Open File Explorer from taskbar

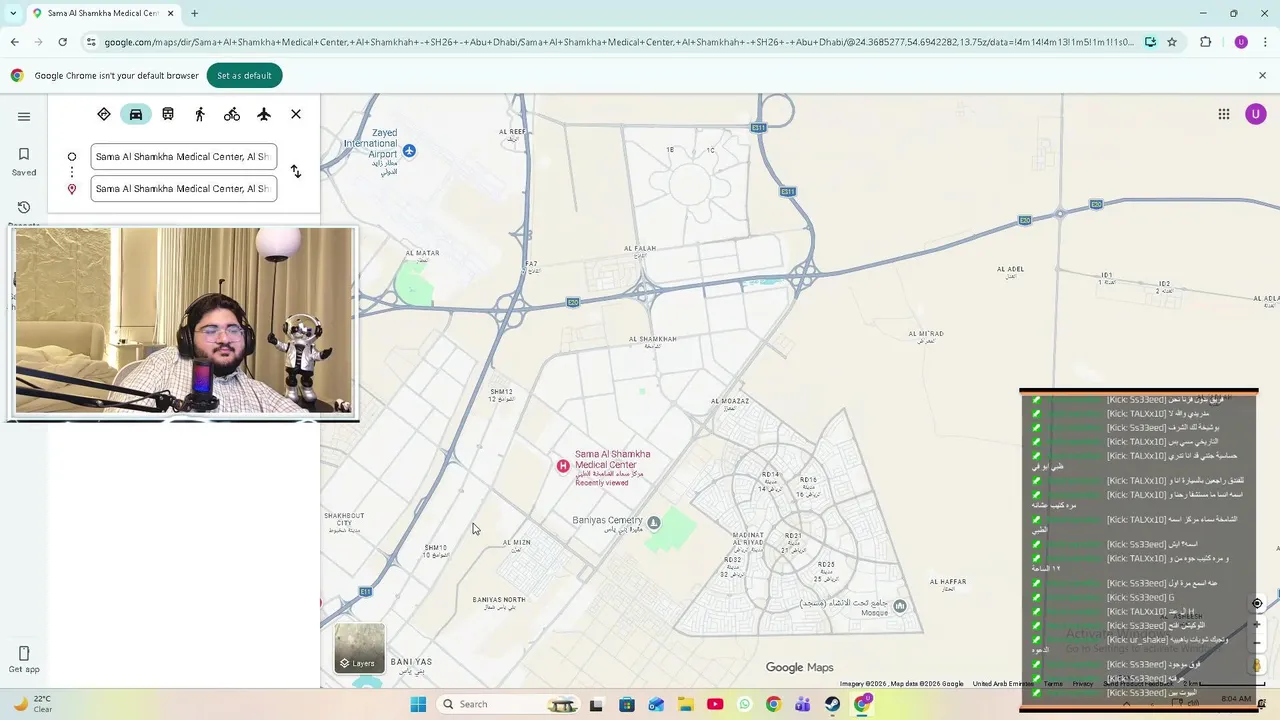686,704
